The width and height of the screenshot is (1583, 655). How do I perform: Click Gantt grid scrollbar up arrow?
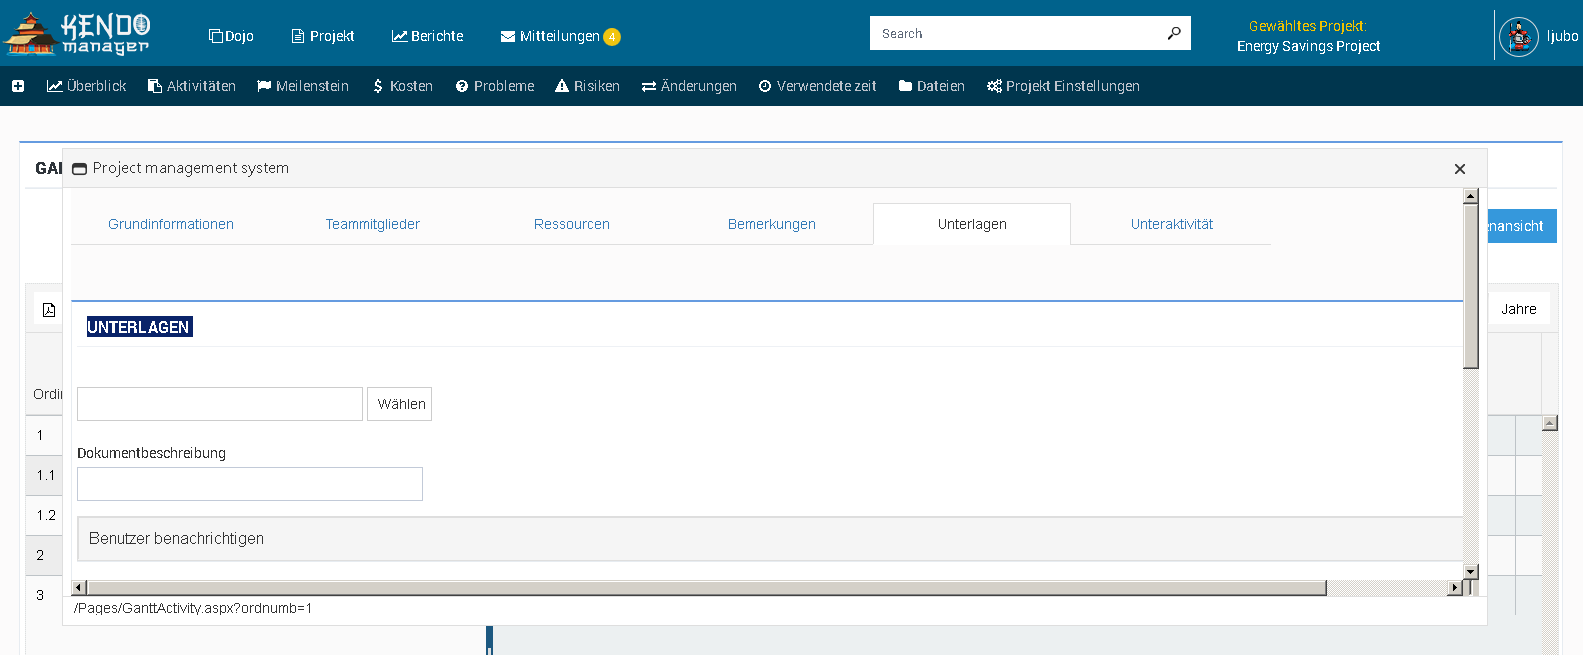pos(1550,423)
